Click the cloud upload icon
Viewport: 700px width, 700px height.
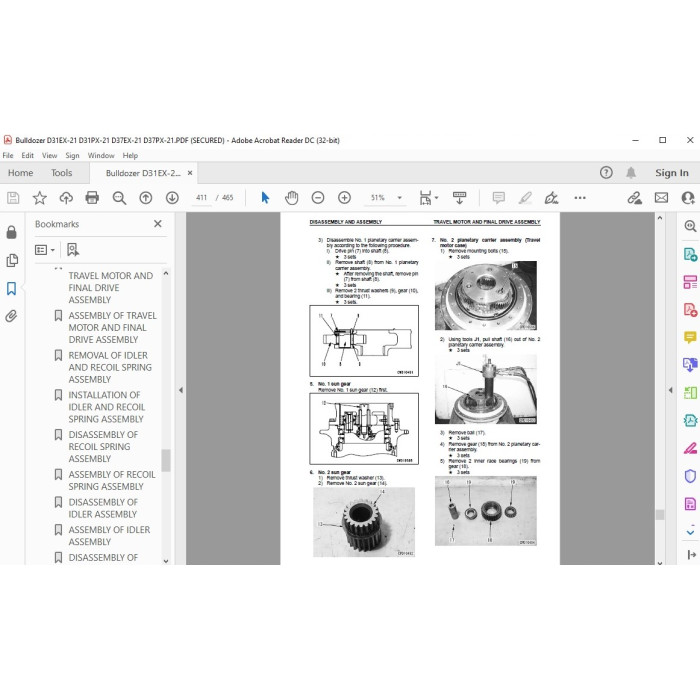[66, 198]
